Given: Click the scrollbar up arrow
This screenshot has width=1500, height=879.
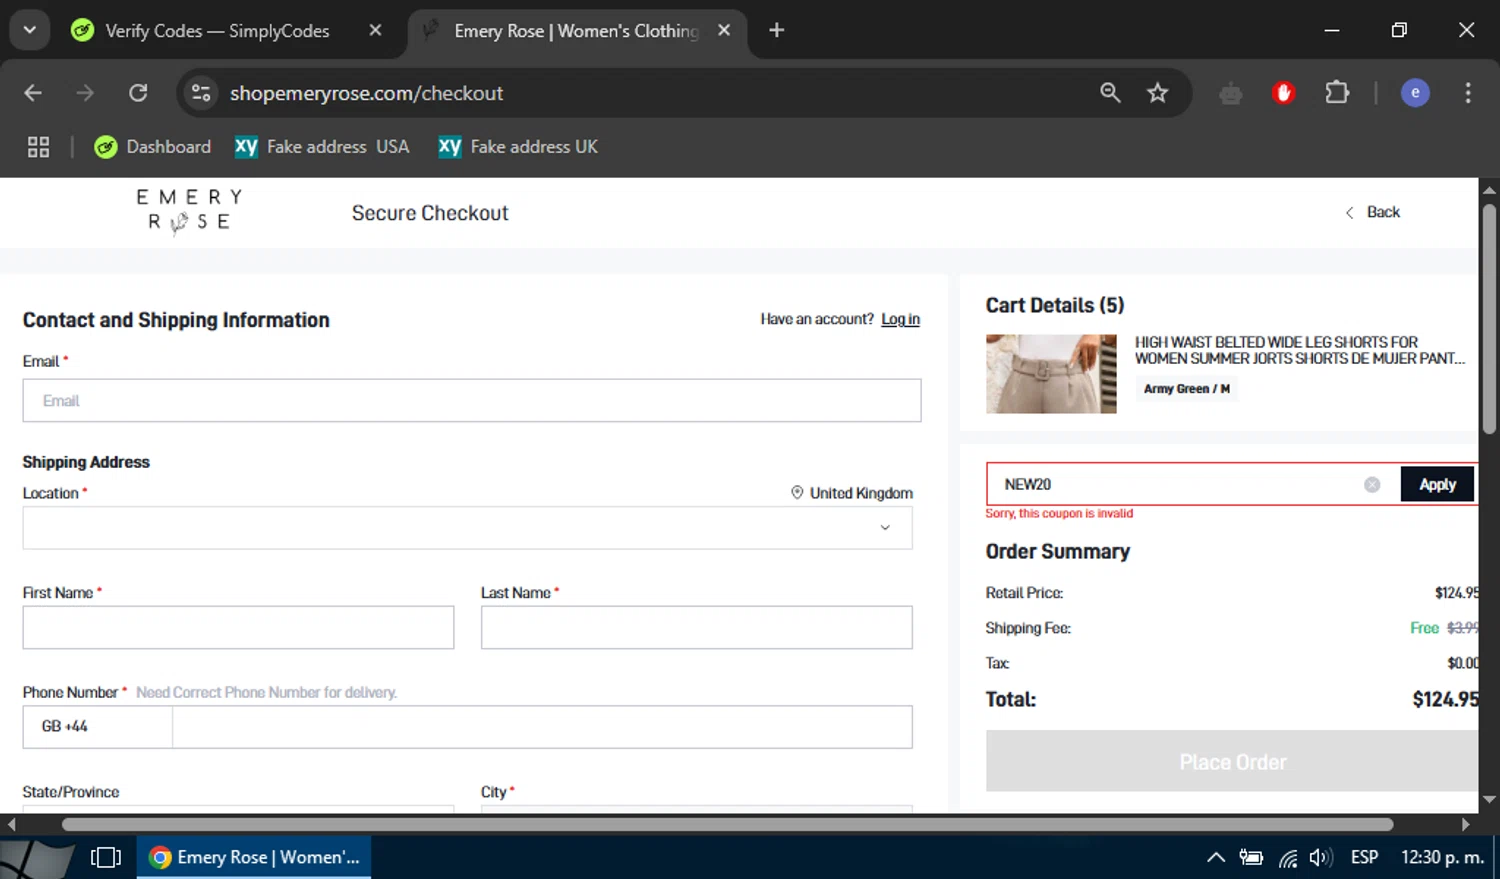Looking at the screenshot, I should tap(1489, 189).
